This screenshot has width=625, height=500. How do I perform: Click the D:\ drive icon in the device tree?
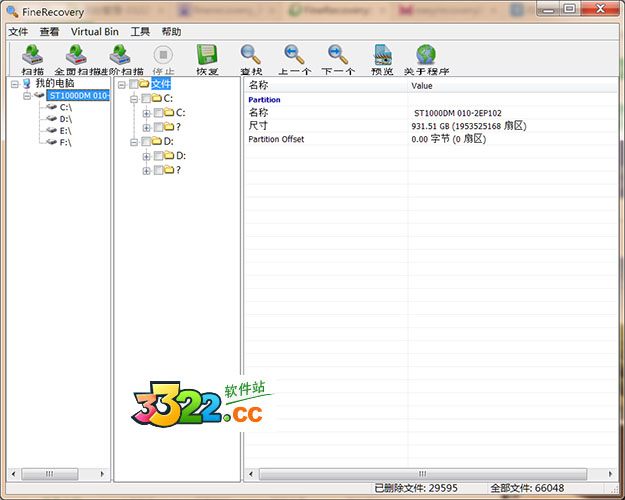51,118
